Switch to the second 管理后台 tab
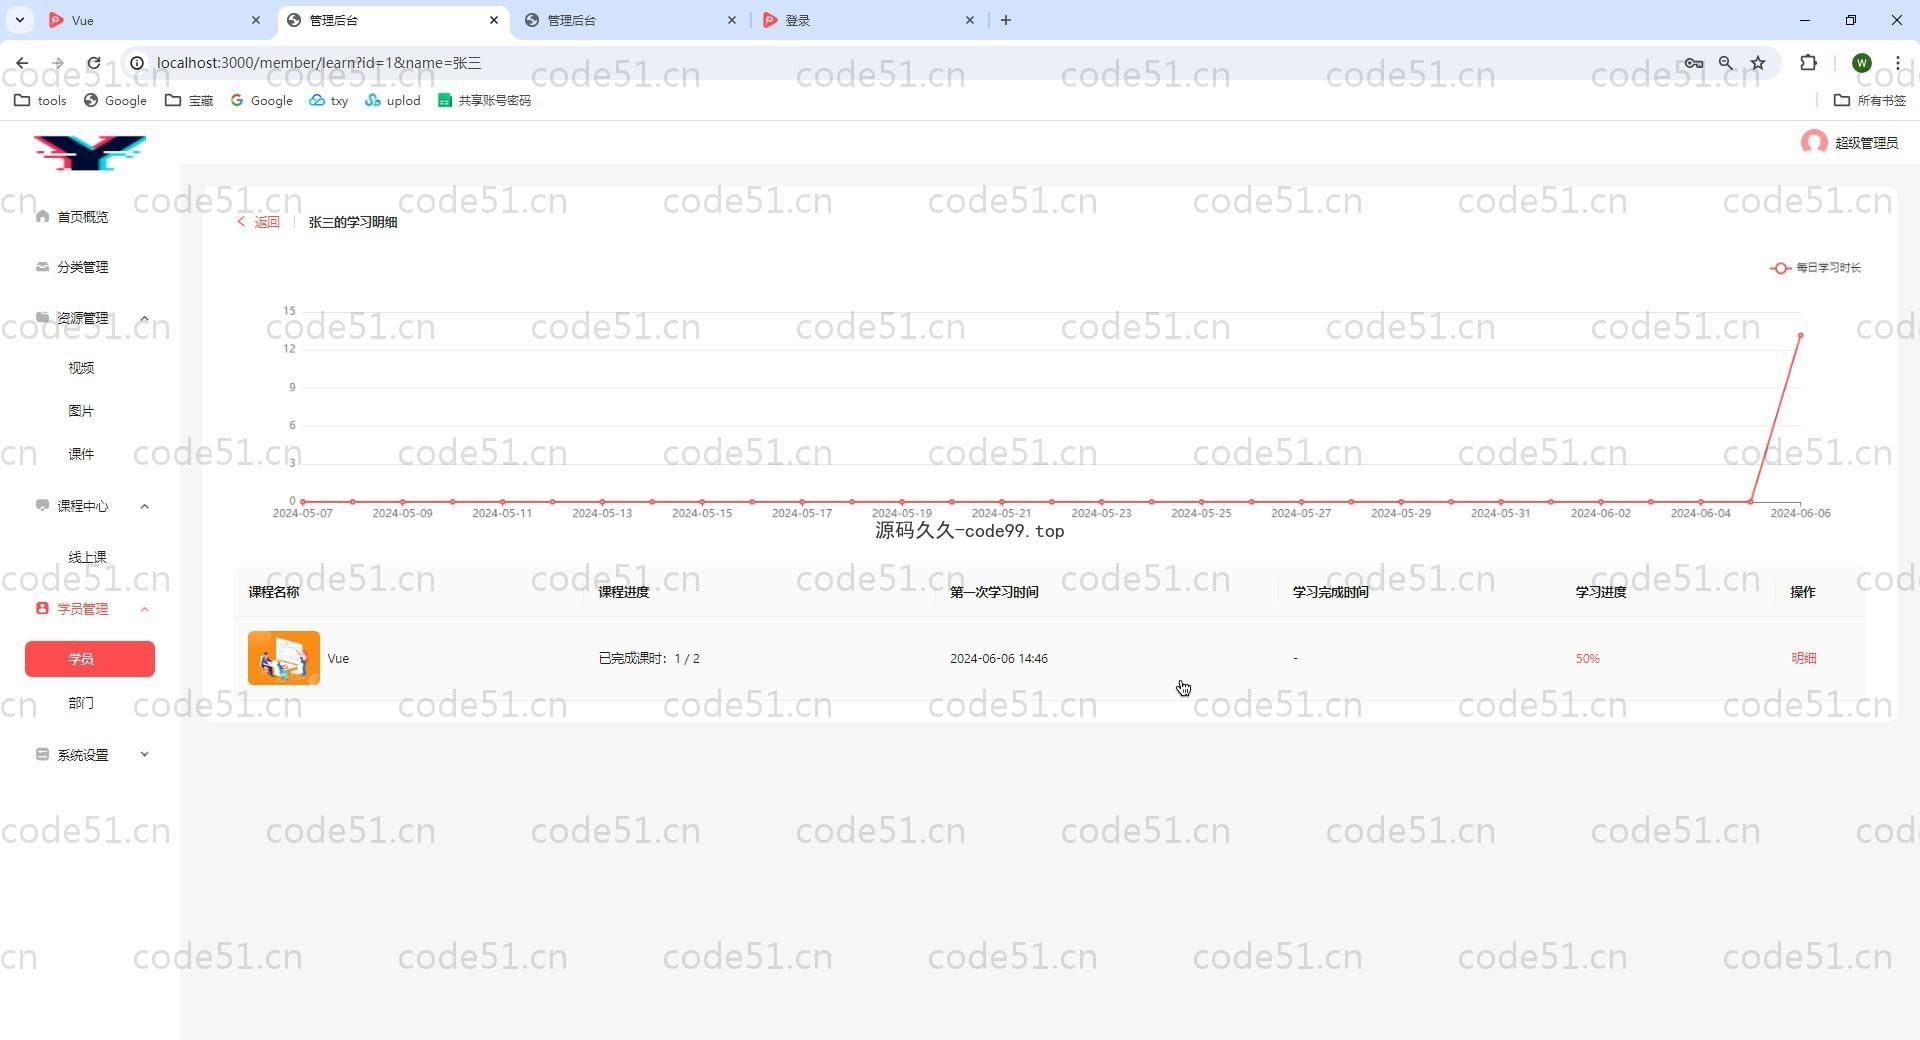This screenshot has height=1040, width=1920. coord(630,20)
